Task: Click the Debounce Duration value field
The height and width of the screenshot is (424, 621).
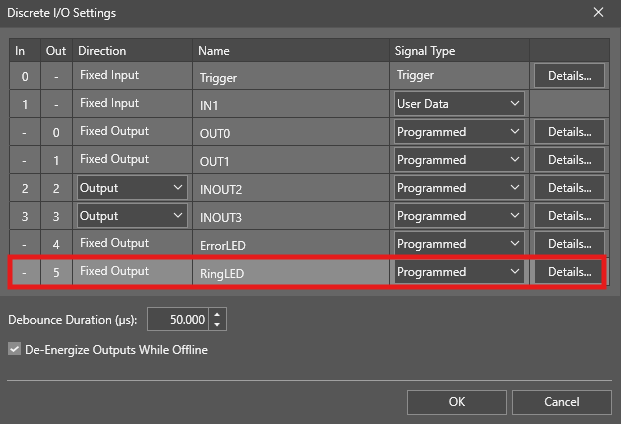Action: pos(178,319)
